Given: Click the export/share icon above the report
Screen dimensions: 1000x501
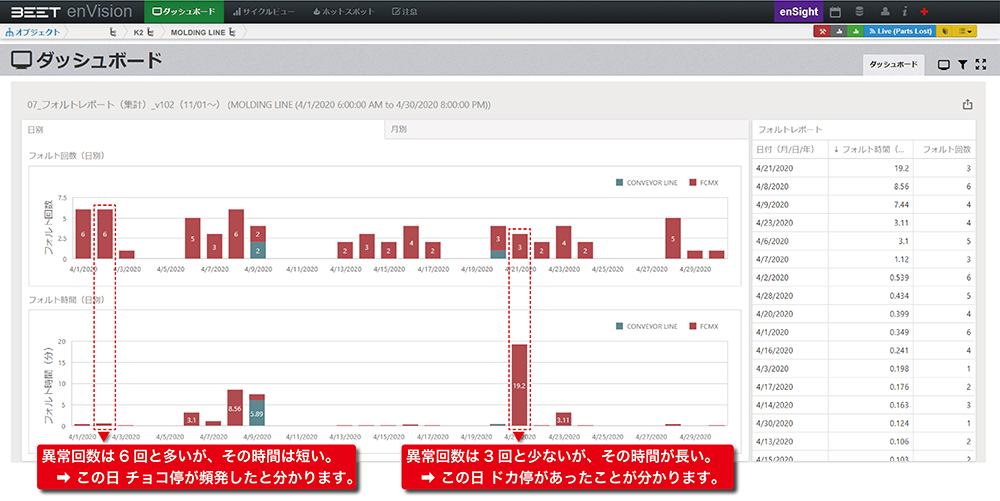Looking at the screenshot, I should point(967,104).
